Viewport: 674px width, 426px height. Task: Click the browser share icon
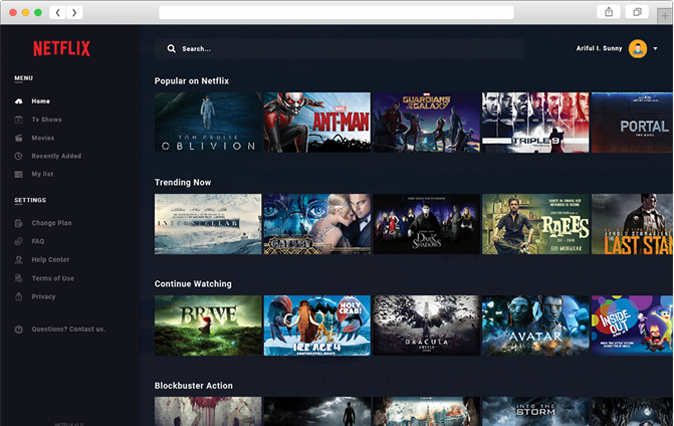tap(609, 12)
